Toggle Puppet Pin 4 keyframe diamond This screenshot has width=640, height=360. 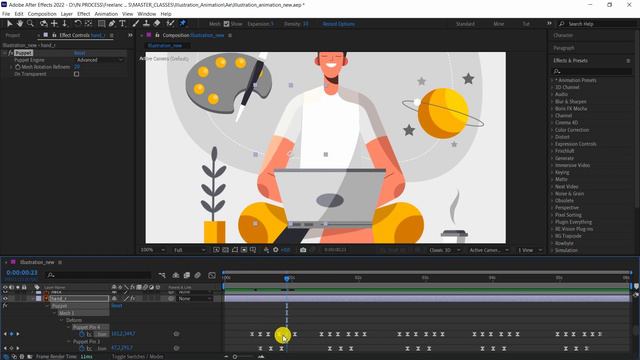[x=11, y=334]
